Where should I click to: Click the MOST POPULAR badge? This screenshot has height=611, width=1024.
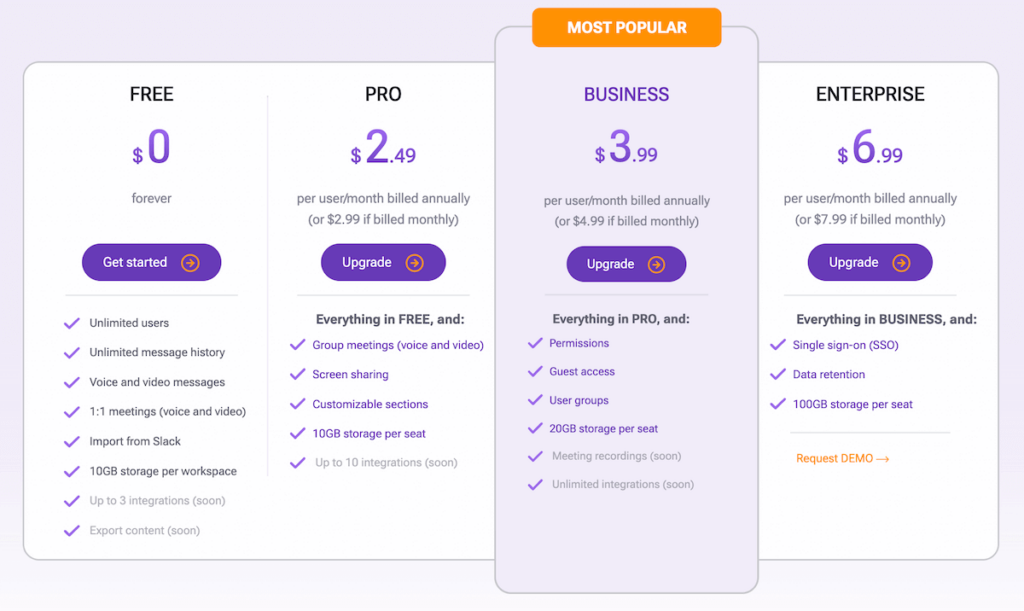pos(626,27)
